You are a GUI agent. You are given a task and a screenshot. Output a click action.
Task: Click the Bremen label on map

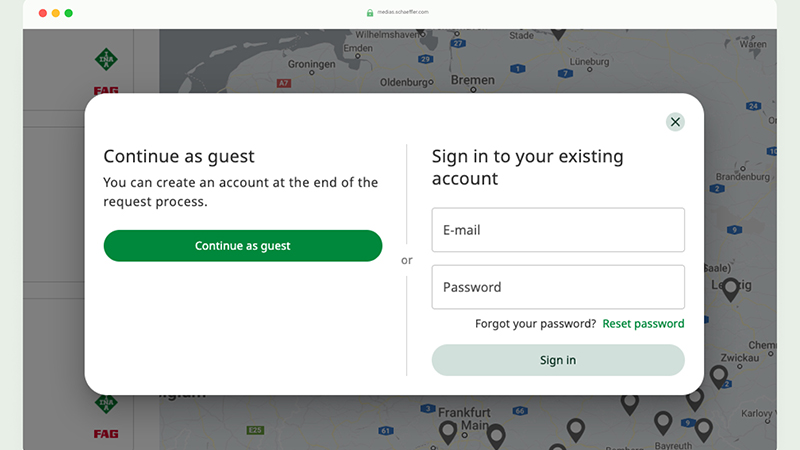pyautogui.click(x=472, y=80)
